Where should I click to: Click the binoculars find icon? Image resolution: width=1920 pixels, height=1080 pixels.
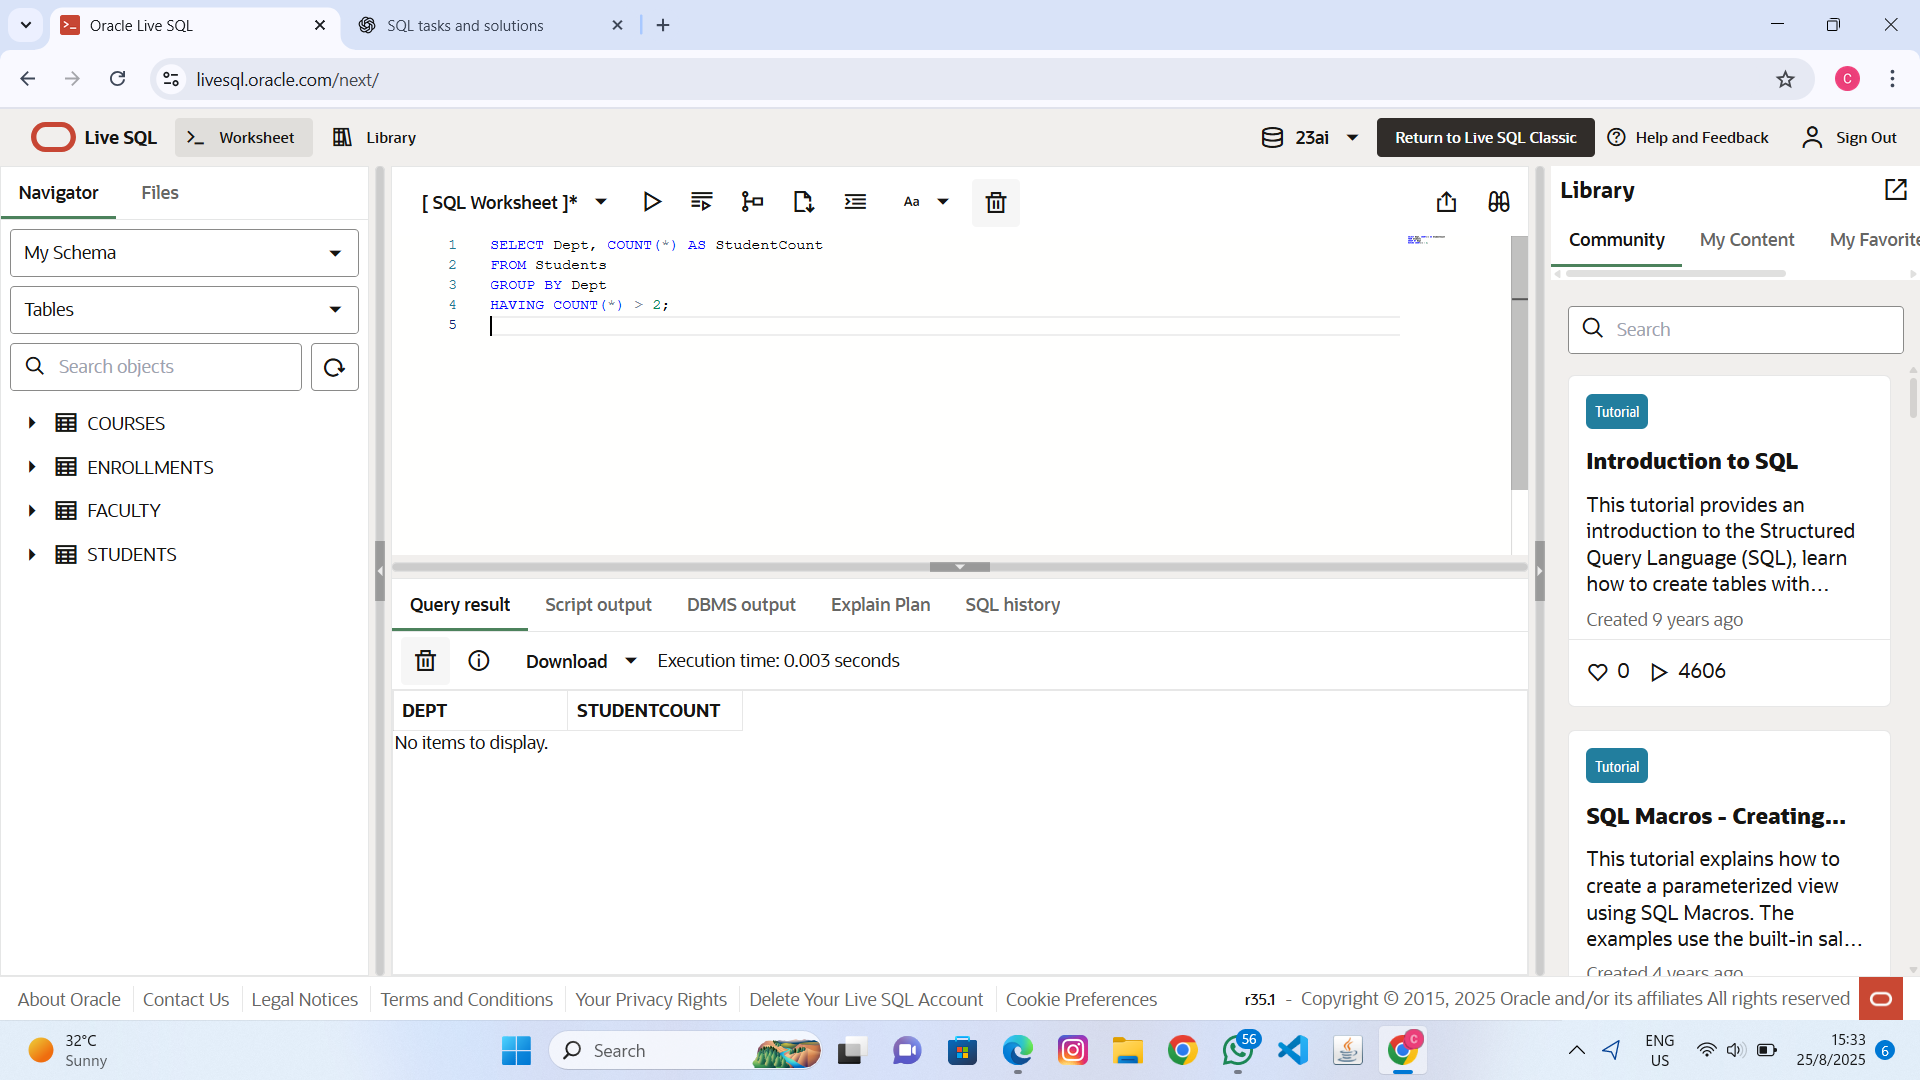click(x=1498, y=202)
